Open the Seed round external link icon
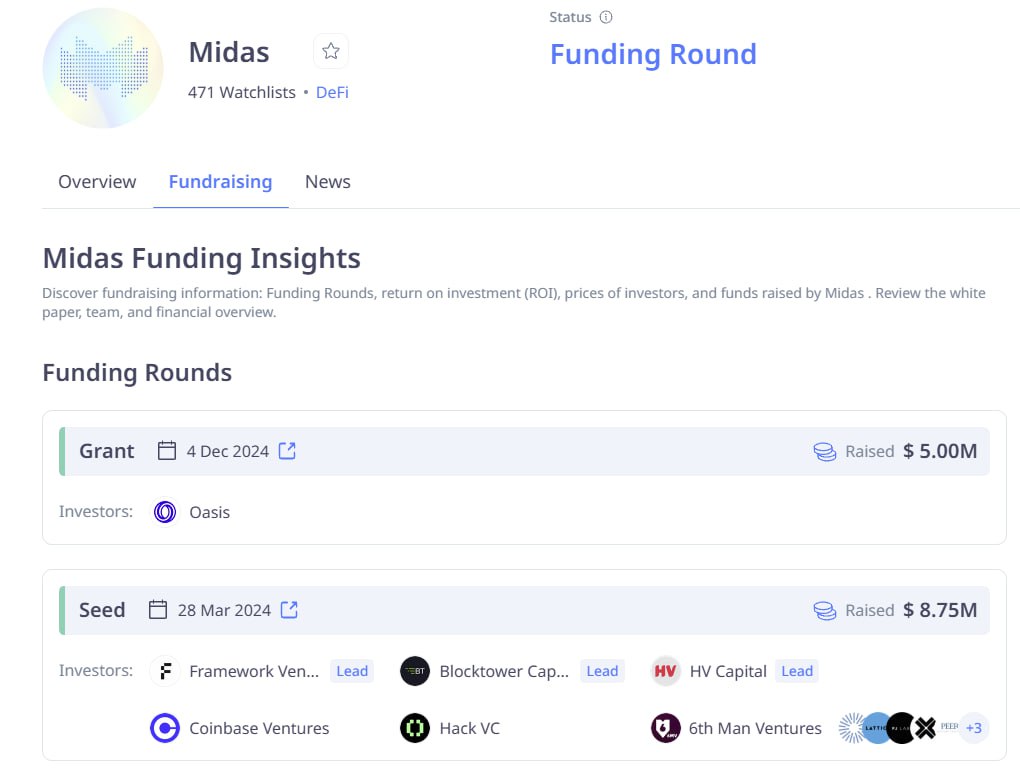The image size is (1020, 771). [289, 610]
